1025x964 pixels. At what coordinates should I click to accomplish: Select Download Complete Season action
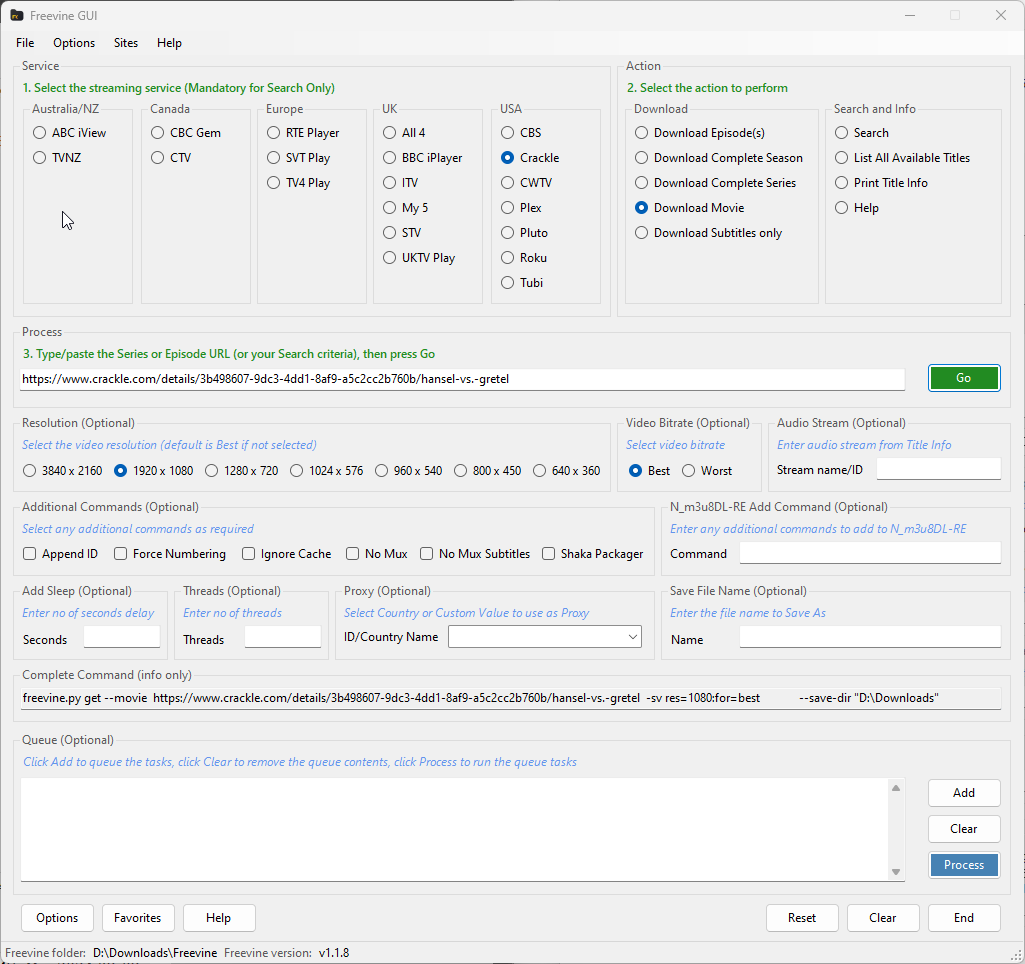(642, 158)
